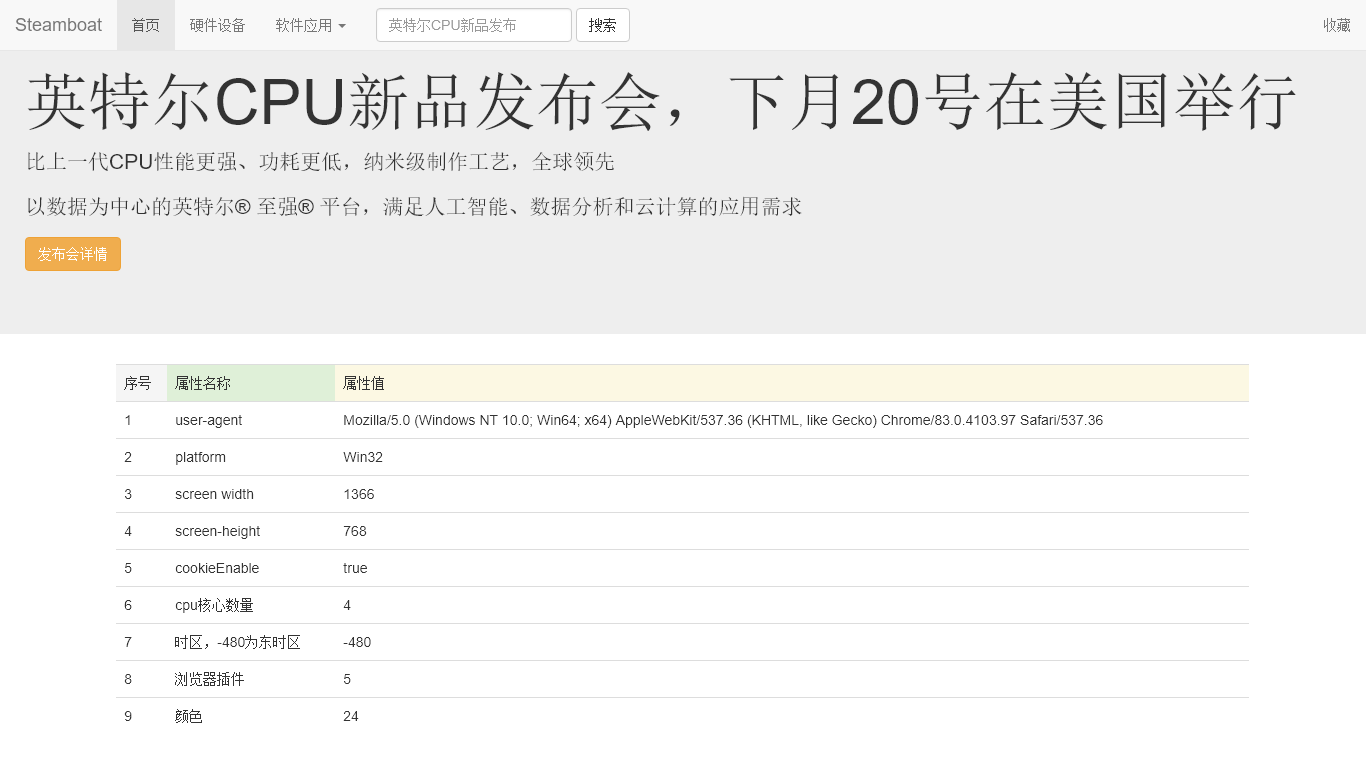
Task: Select the cookieEnable cell
Action: coord(251,568)
